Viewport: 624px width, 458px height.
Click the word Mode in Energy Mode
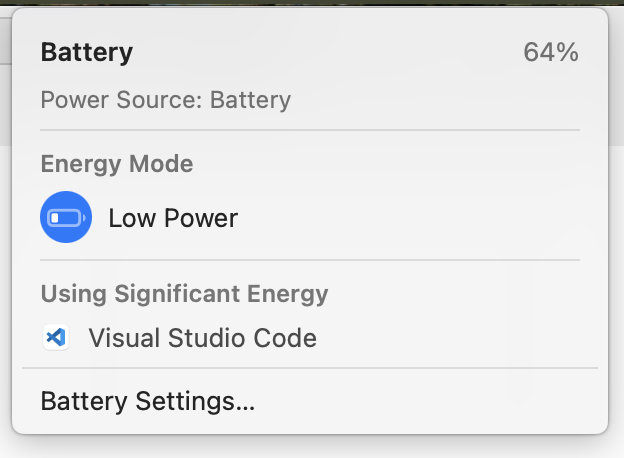[x=161, y=164]
